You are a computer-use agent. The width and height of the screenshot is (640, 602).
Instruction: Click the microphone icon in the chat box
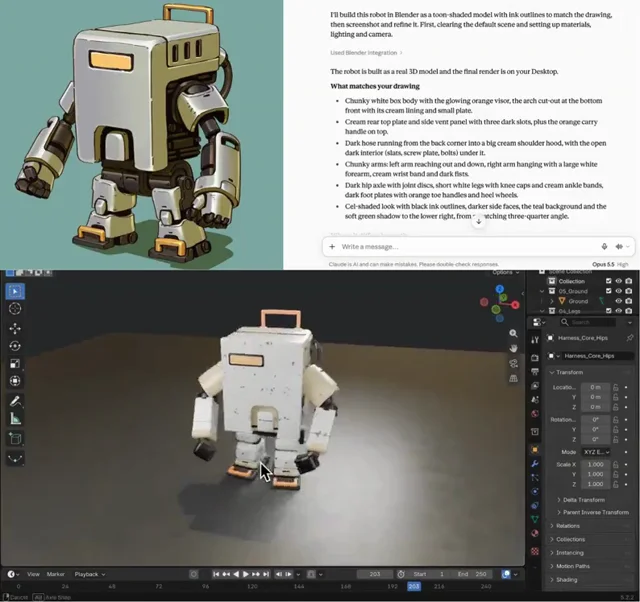pyautogui.click(x=604, y=247)
